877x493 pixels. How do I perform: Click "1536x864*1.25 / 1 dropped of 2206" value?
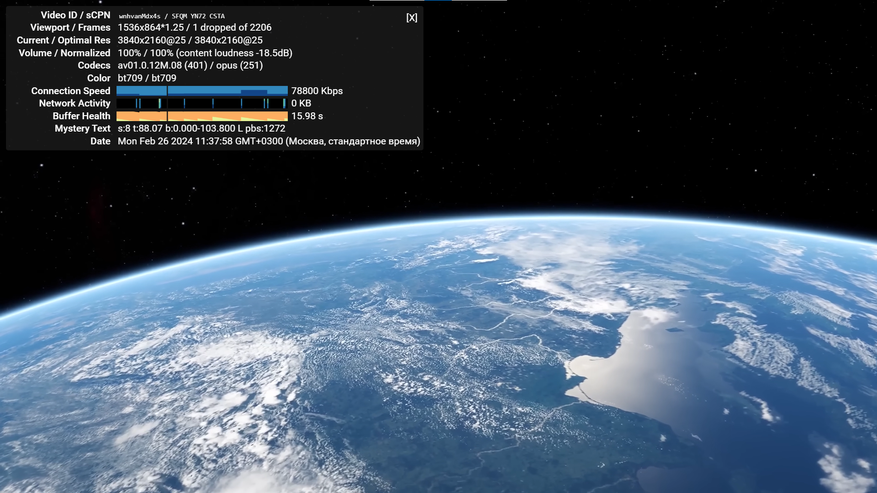coord(195,27)
